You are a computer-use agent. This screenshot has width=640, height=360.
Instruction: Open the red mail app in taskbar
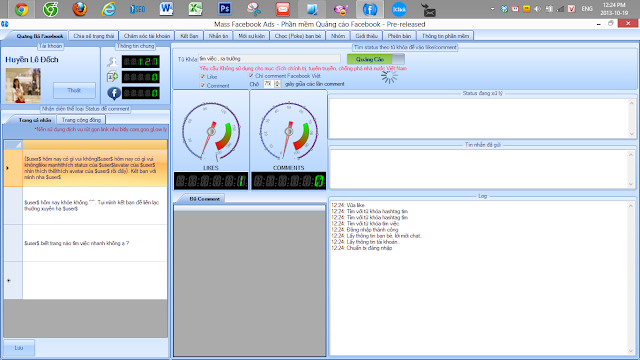click(282, 9)
